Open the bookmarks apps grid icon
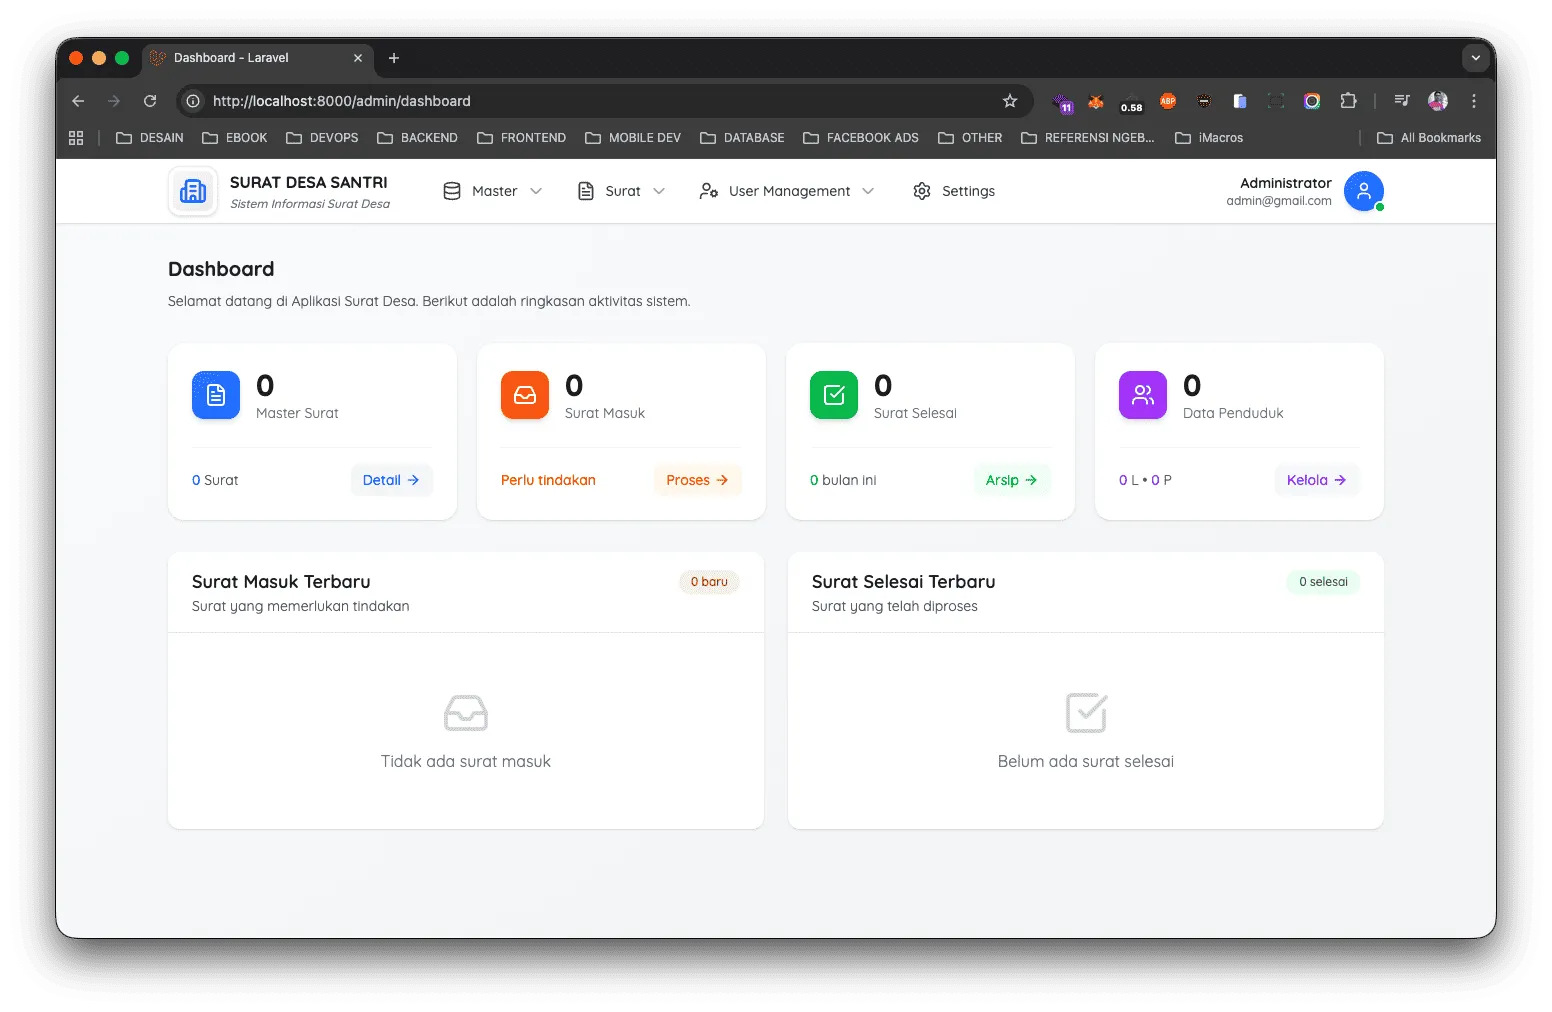 [x=76, y=138]
